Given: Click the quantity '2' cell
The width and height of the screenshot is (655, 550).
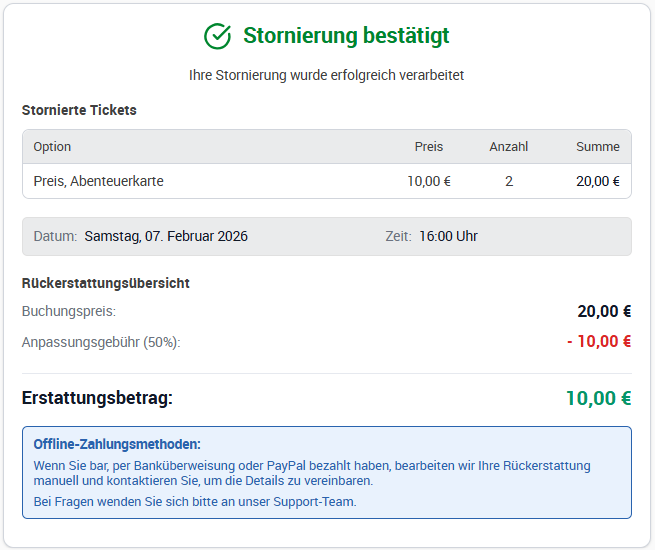Looking at the screenshot, I should 509,181.
